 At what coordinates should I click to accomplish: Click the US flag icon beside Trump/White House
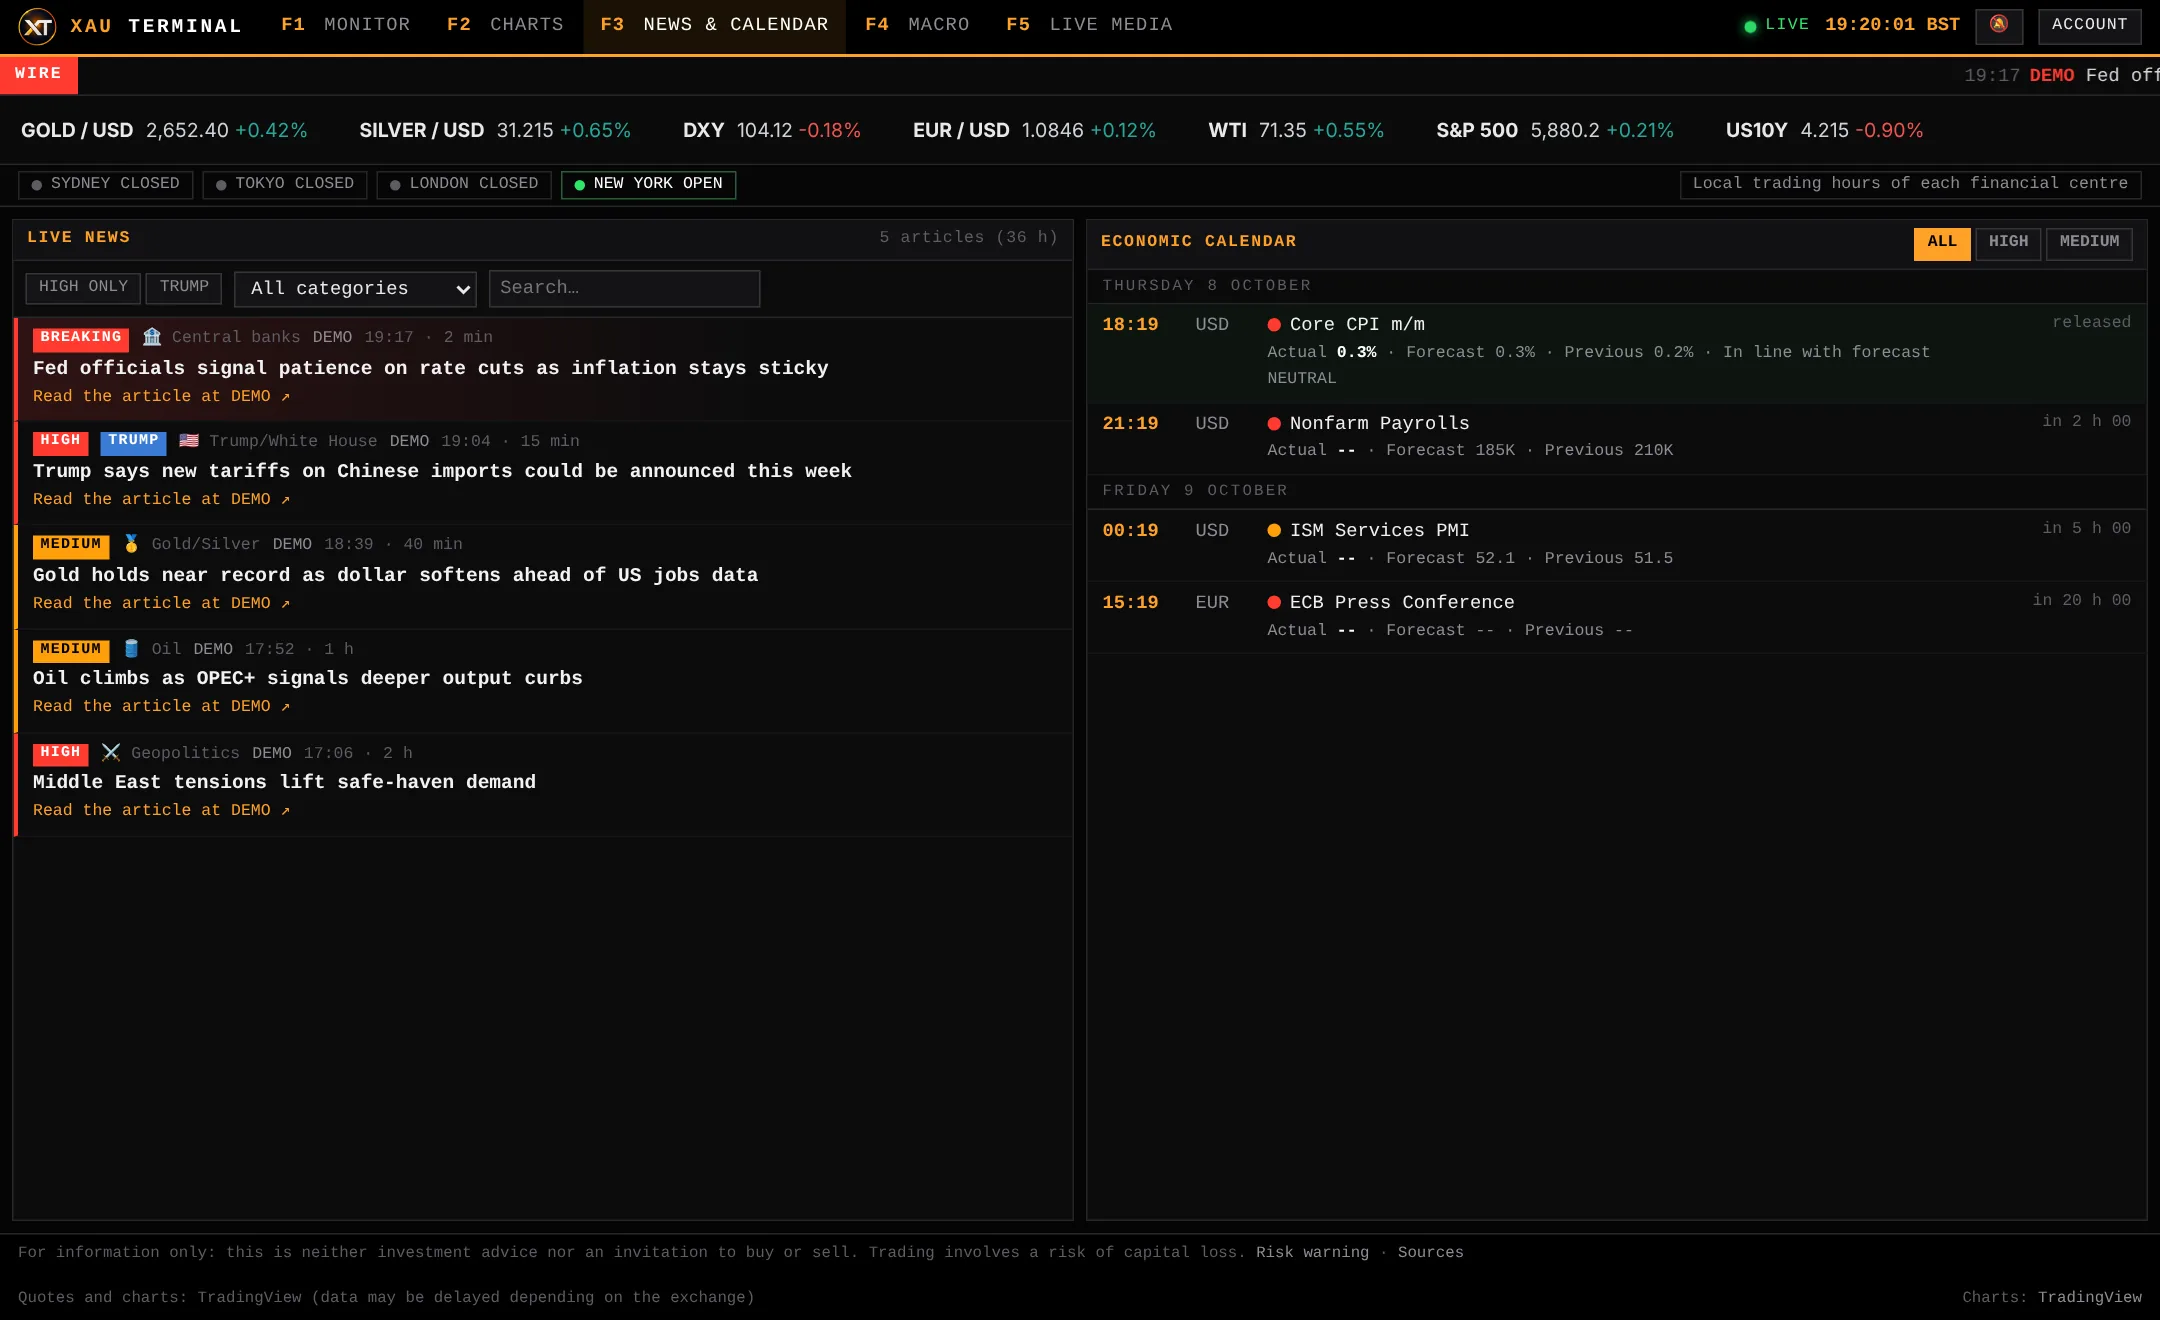189,441
